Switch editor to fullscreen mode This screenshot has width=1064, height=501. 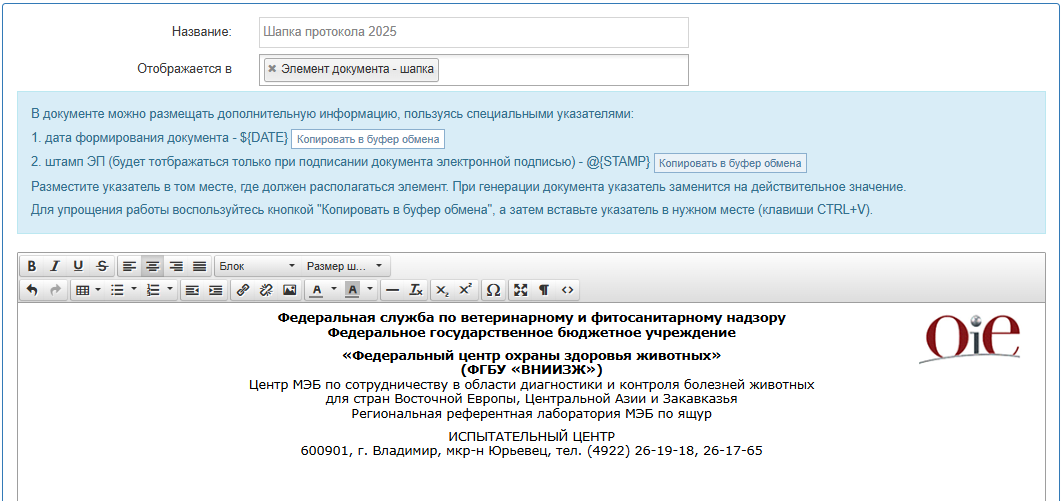520,290
